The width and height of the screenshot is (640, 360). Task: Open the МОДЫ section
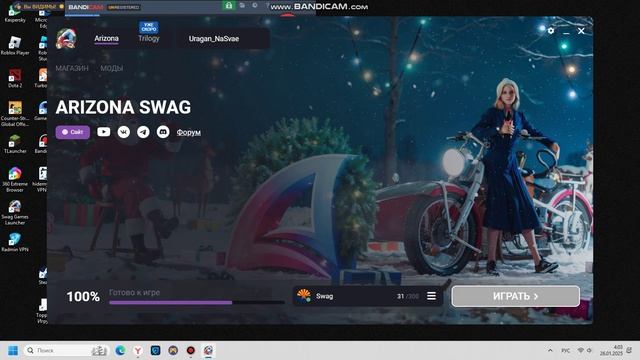(x=111, y=68)
